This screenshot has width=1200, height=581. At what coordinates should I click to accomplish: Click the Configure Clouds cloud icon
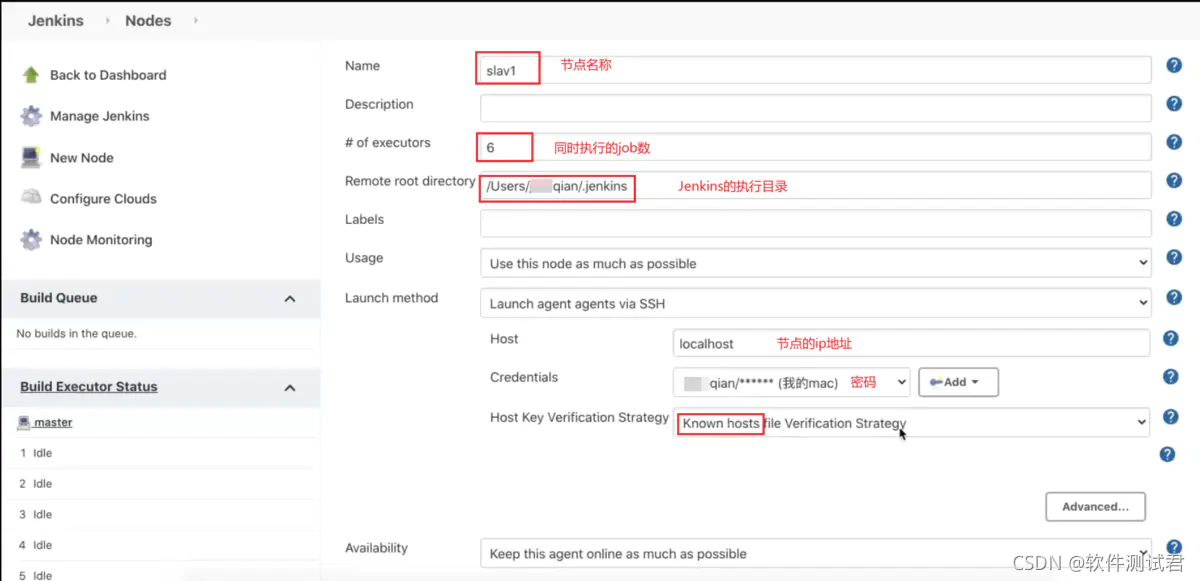click(31, 198)
